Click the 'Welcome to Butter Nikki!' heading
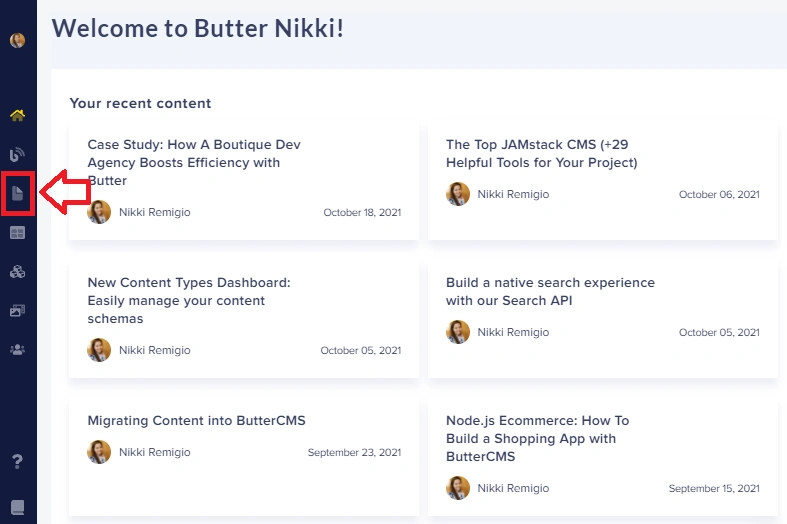787x524 pixels. pyautogui.click(x=198, y=28)
